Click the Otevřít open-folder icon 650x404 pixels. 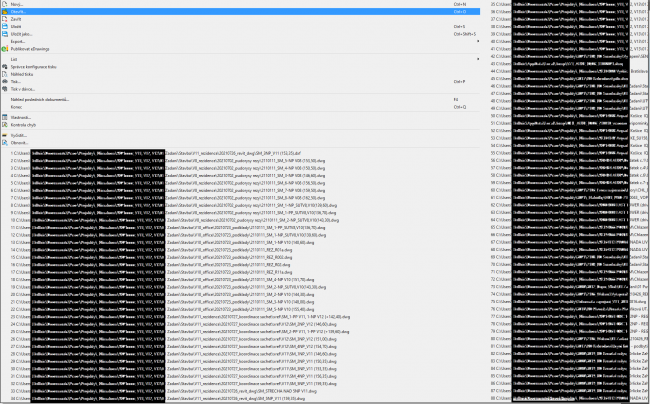tap(5, 12)
